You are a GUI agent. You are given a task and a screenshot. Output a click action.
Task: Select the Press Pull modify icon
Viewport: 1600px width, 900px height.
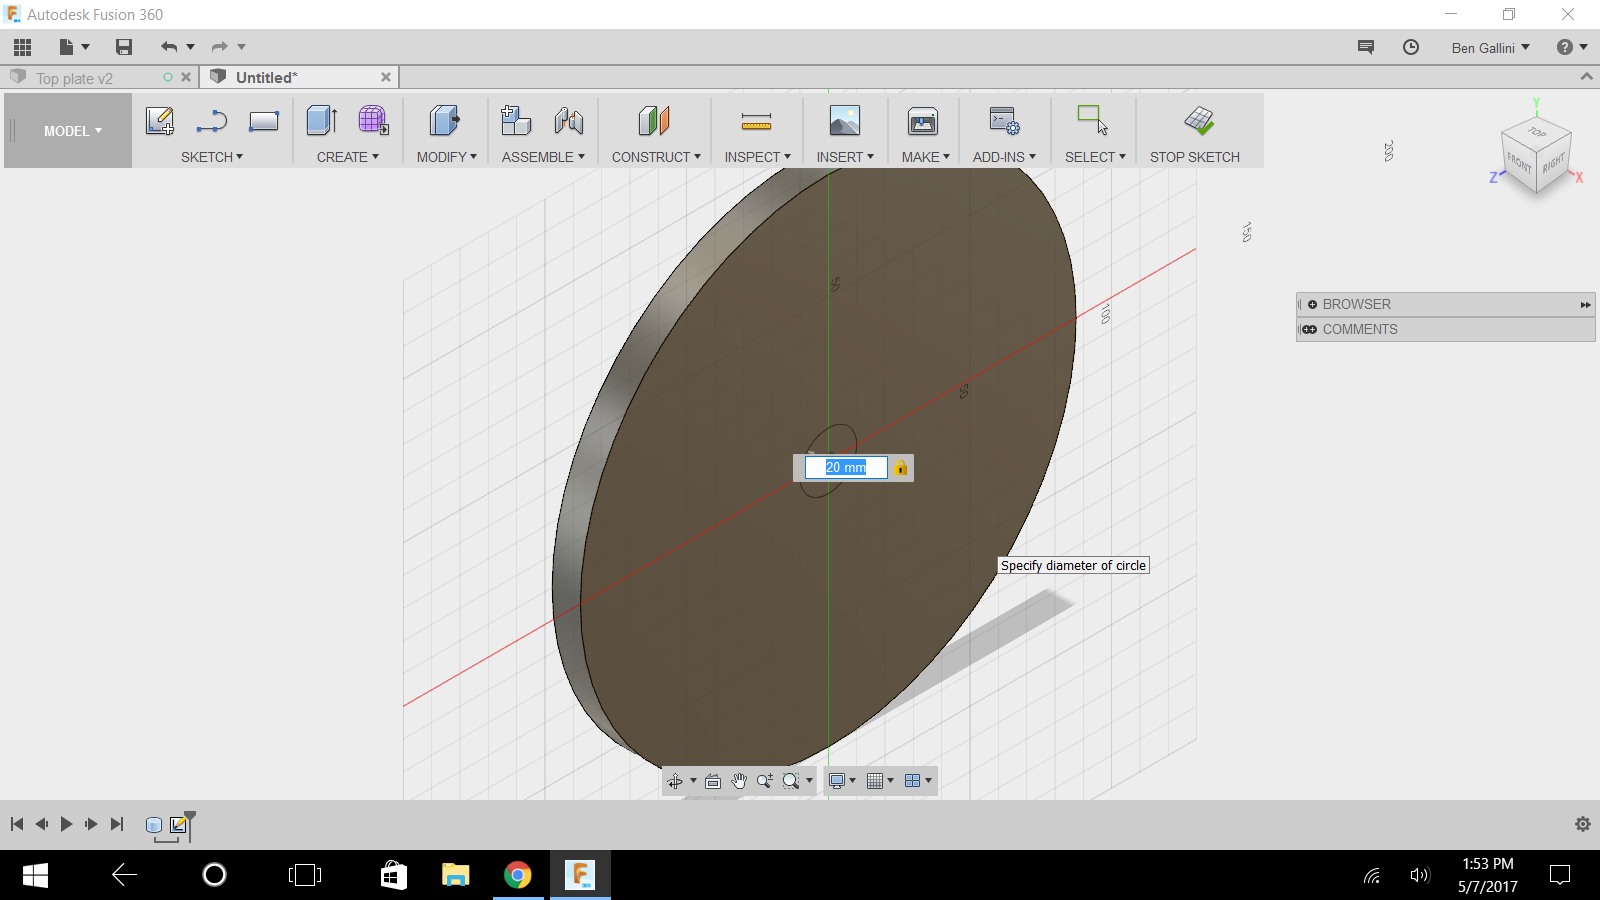(x=445, y=121)
